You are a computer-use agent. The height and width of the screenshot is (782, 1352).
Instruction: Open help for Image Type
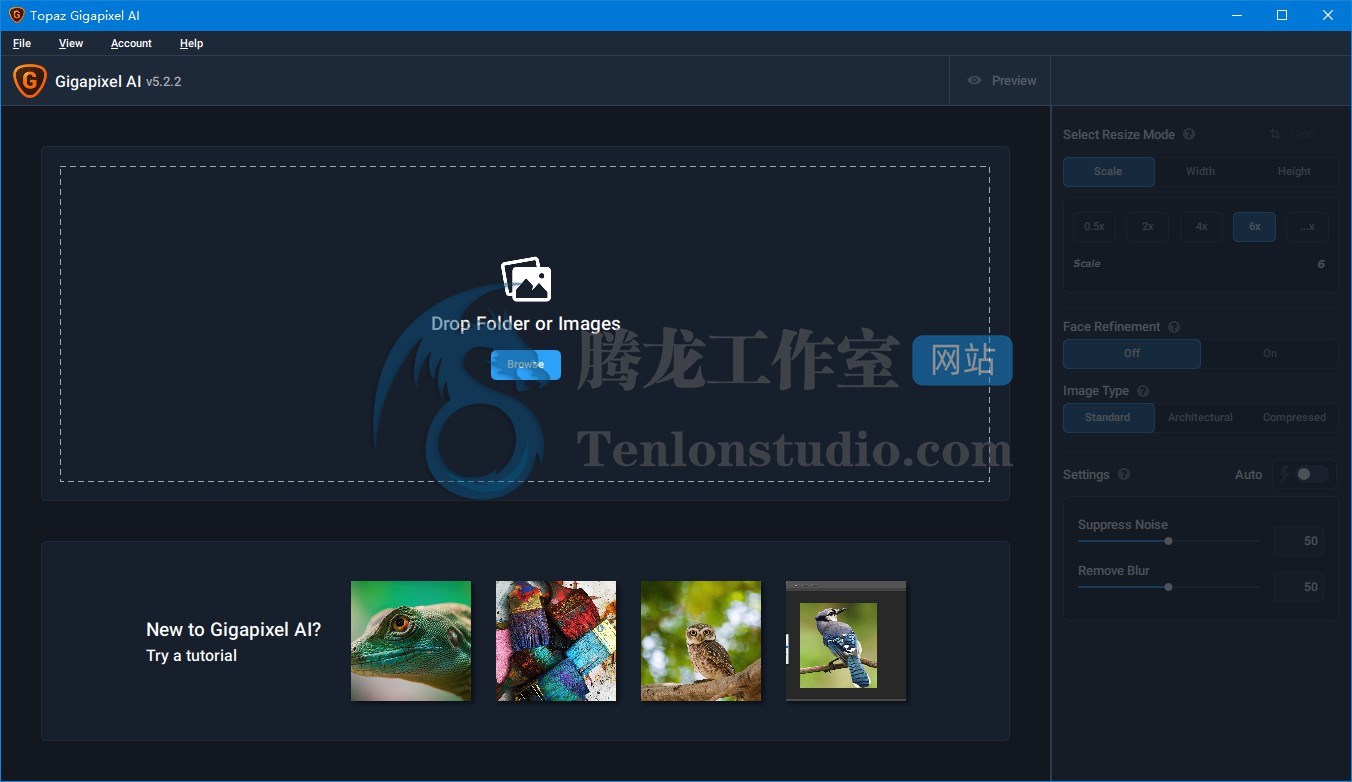pyautogui.click(x=1143, y=391)
